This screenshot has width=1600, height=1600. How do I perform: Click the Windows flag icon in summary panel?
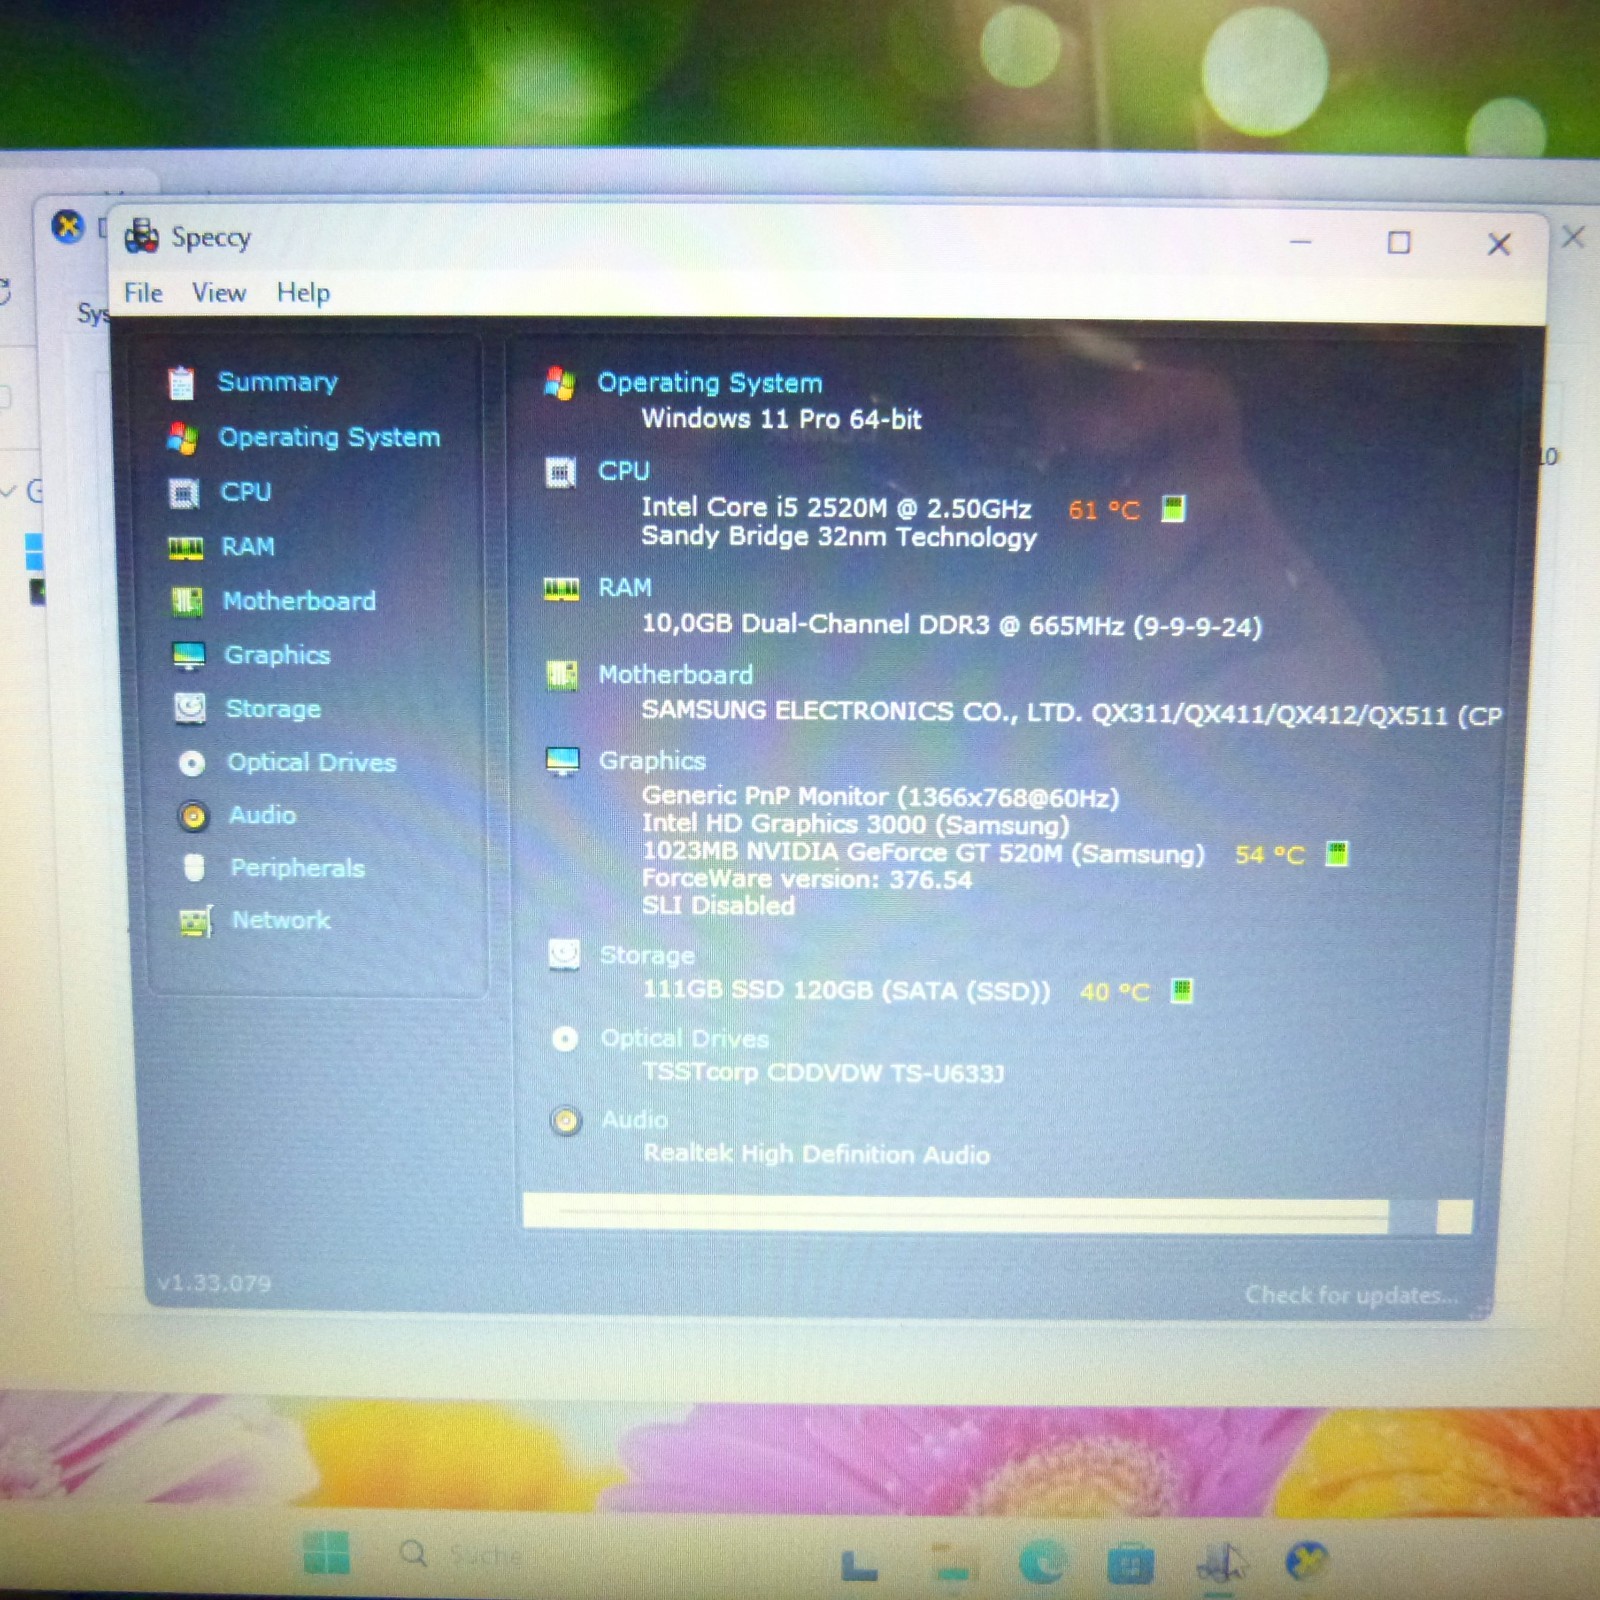pos(560,382)
